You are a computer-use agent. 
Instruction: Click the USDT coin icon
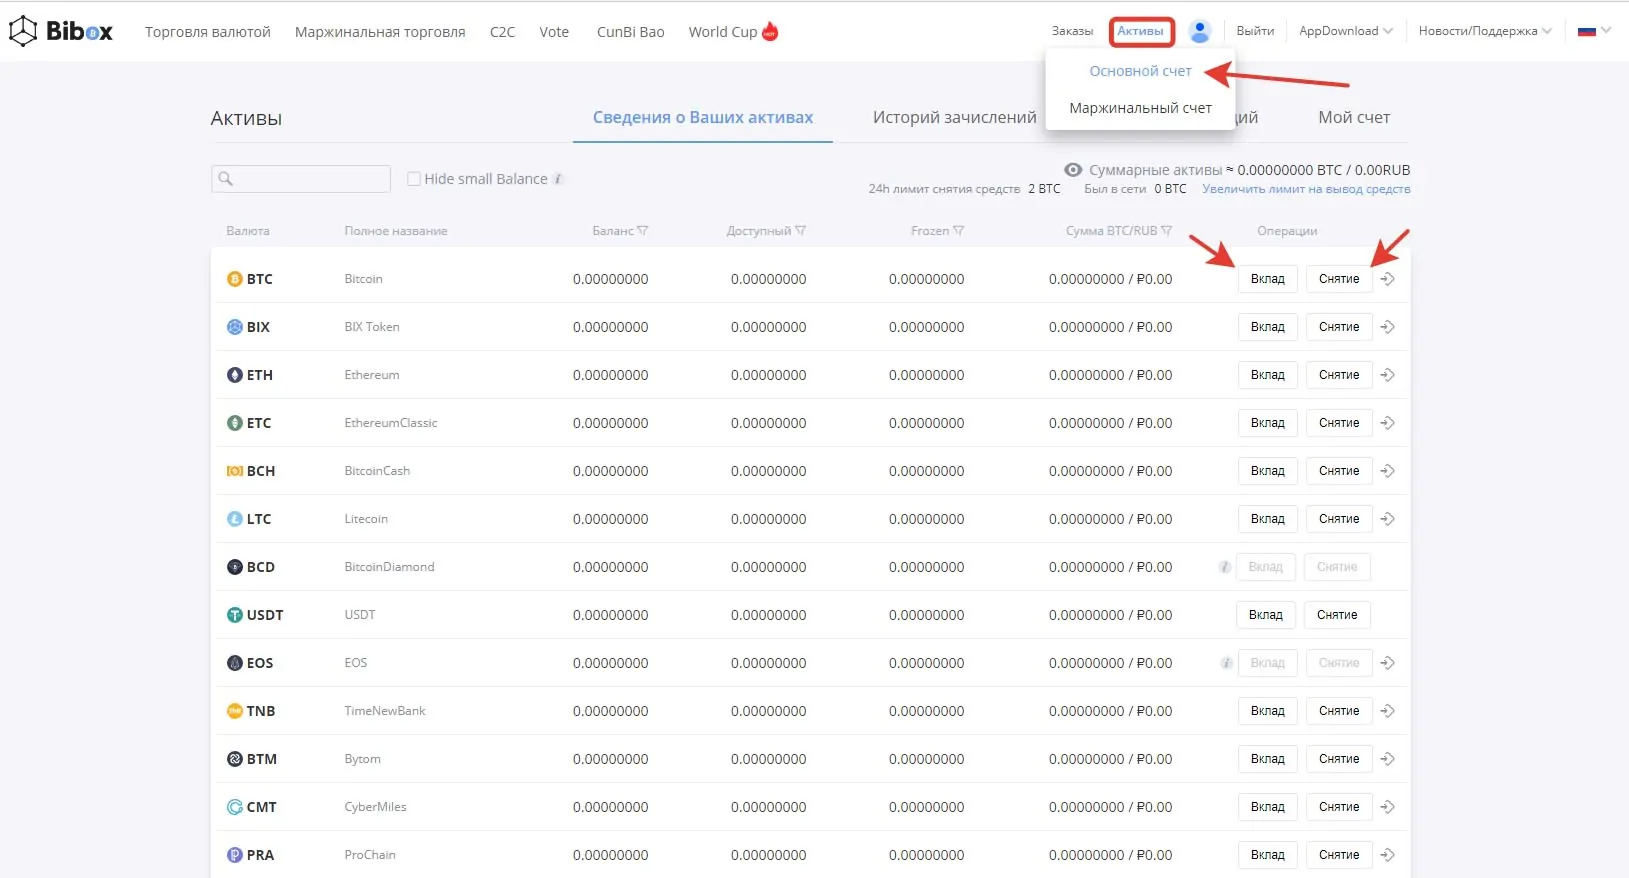point(235,615)
